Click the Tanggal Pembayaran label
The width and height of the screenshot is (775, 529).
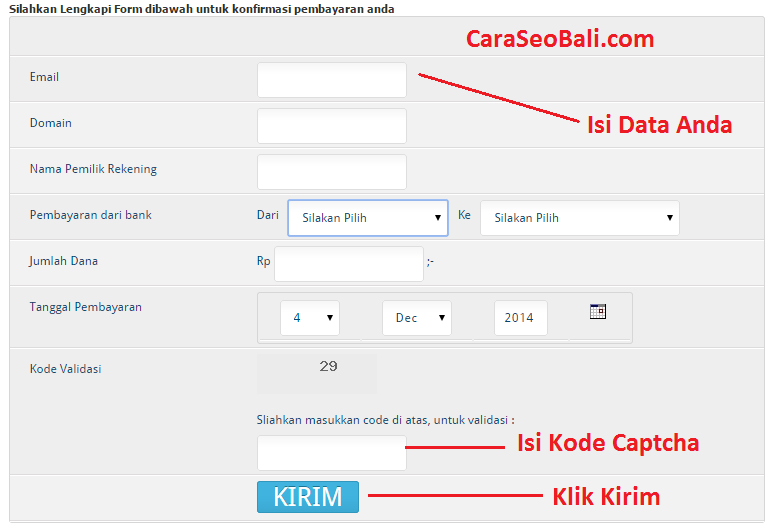86,307
